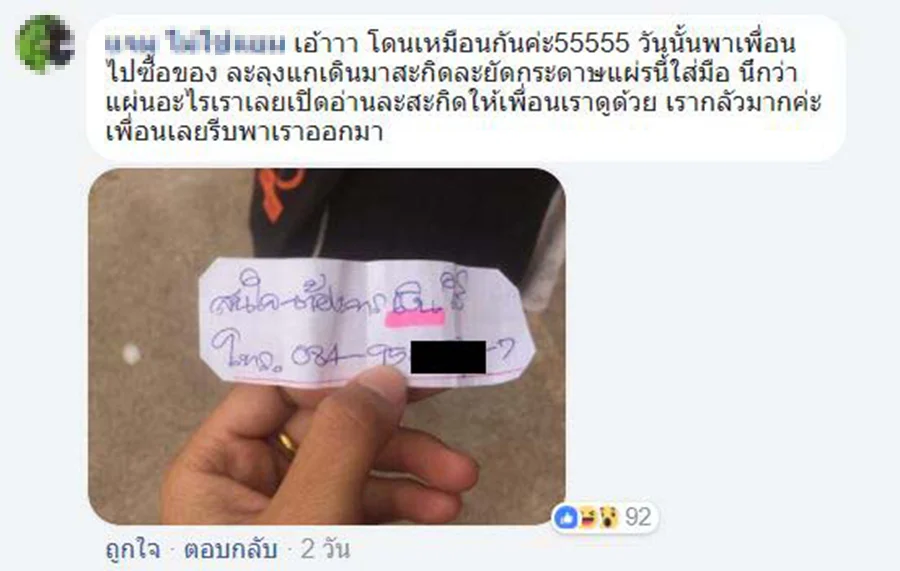Click the commenter's pixelated profile avatar
900x571 pixels.
(x=45, y=44)
